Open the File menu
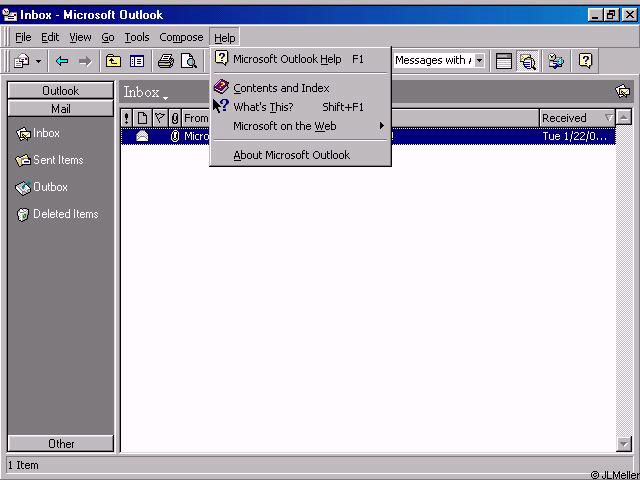This screenshot has width=640, height=480. tap(23, 38)
